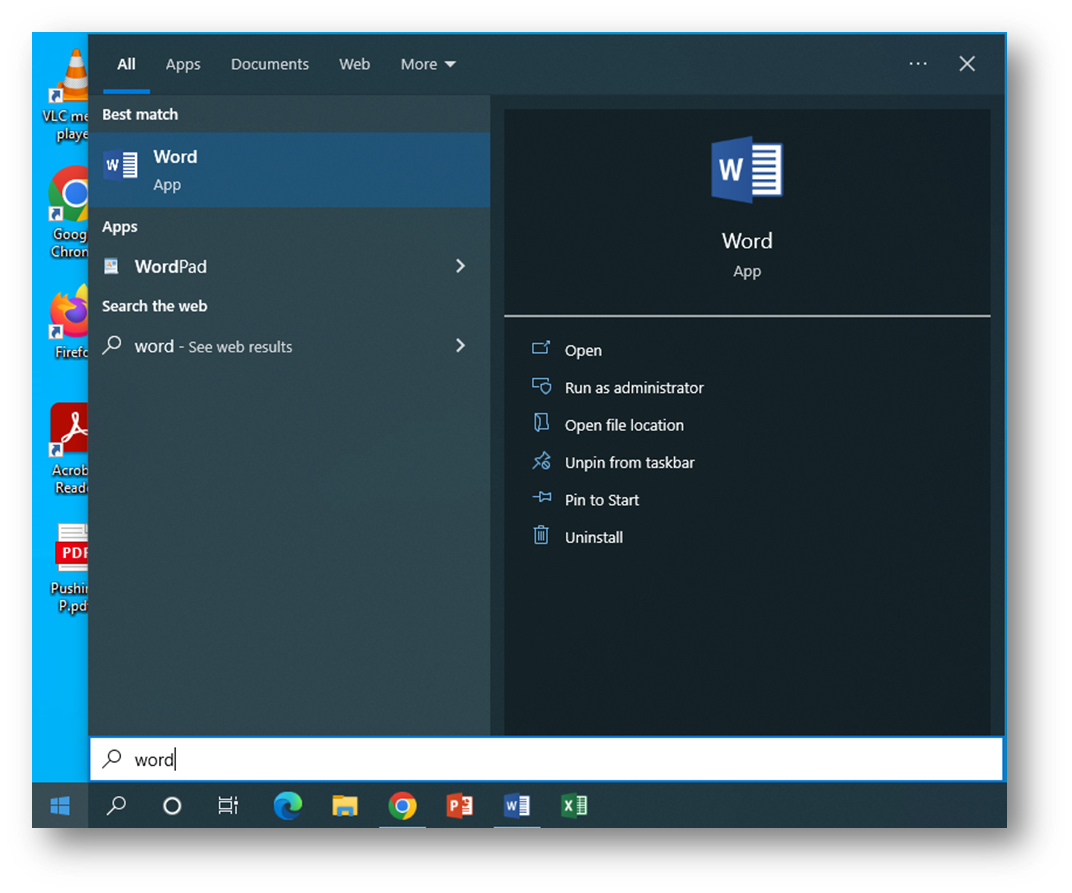Click the Cortana circle icon
The image size is (1072, 893).
pyautogui.click(x=172, y=805)
